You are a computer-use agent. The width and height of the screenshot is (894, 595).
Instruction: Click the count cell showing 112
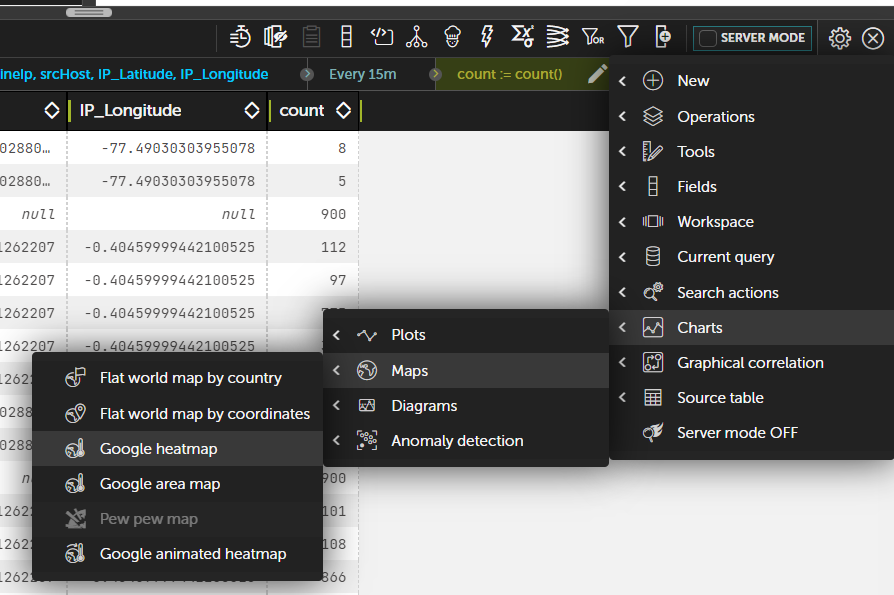(313, 247)
